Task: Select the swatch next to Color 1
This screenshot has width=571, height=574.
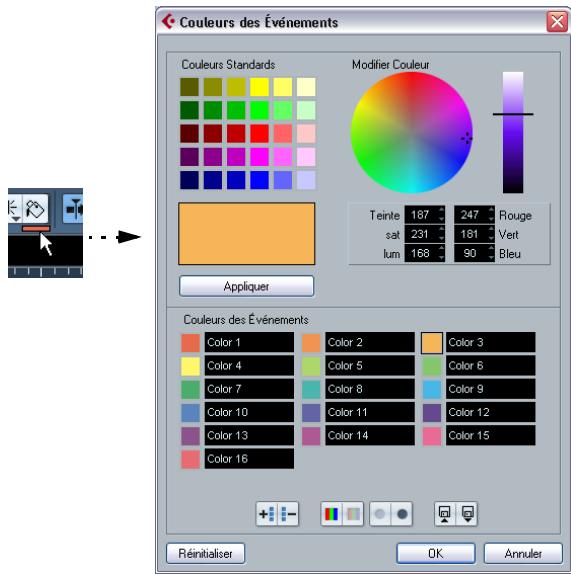Action: 190,343
